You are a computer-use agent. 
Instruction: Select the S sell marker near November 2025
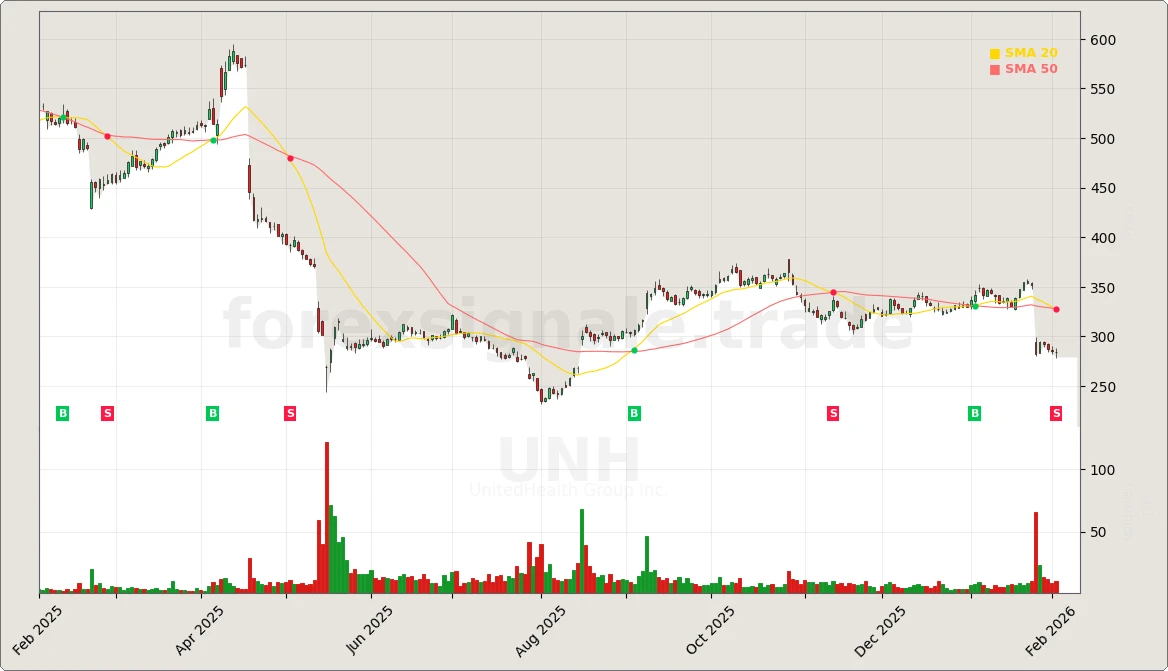click(832, 412)
